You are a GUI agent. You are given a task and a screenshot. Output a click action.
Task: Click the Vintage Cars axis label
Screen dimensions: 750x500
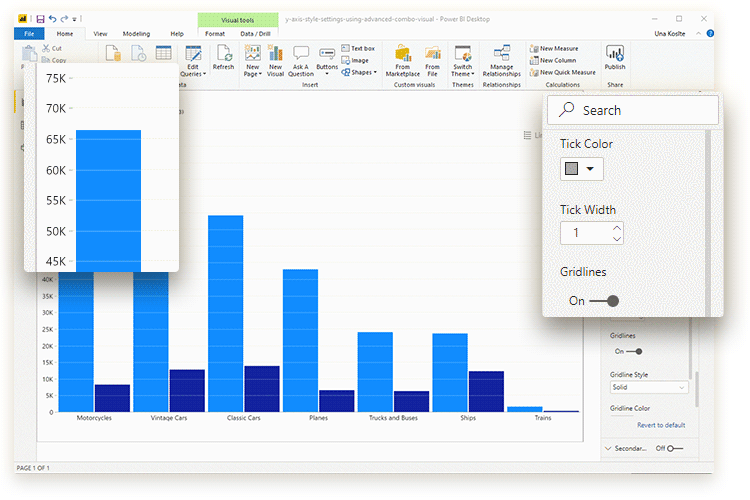(169, 418)
